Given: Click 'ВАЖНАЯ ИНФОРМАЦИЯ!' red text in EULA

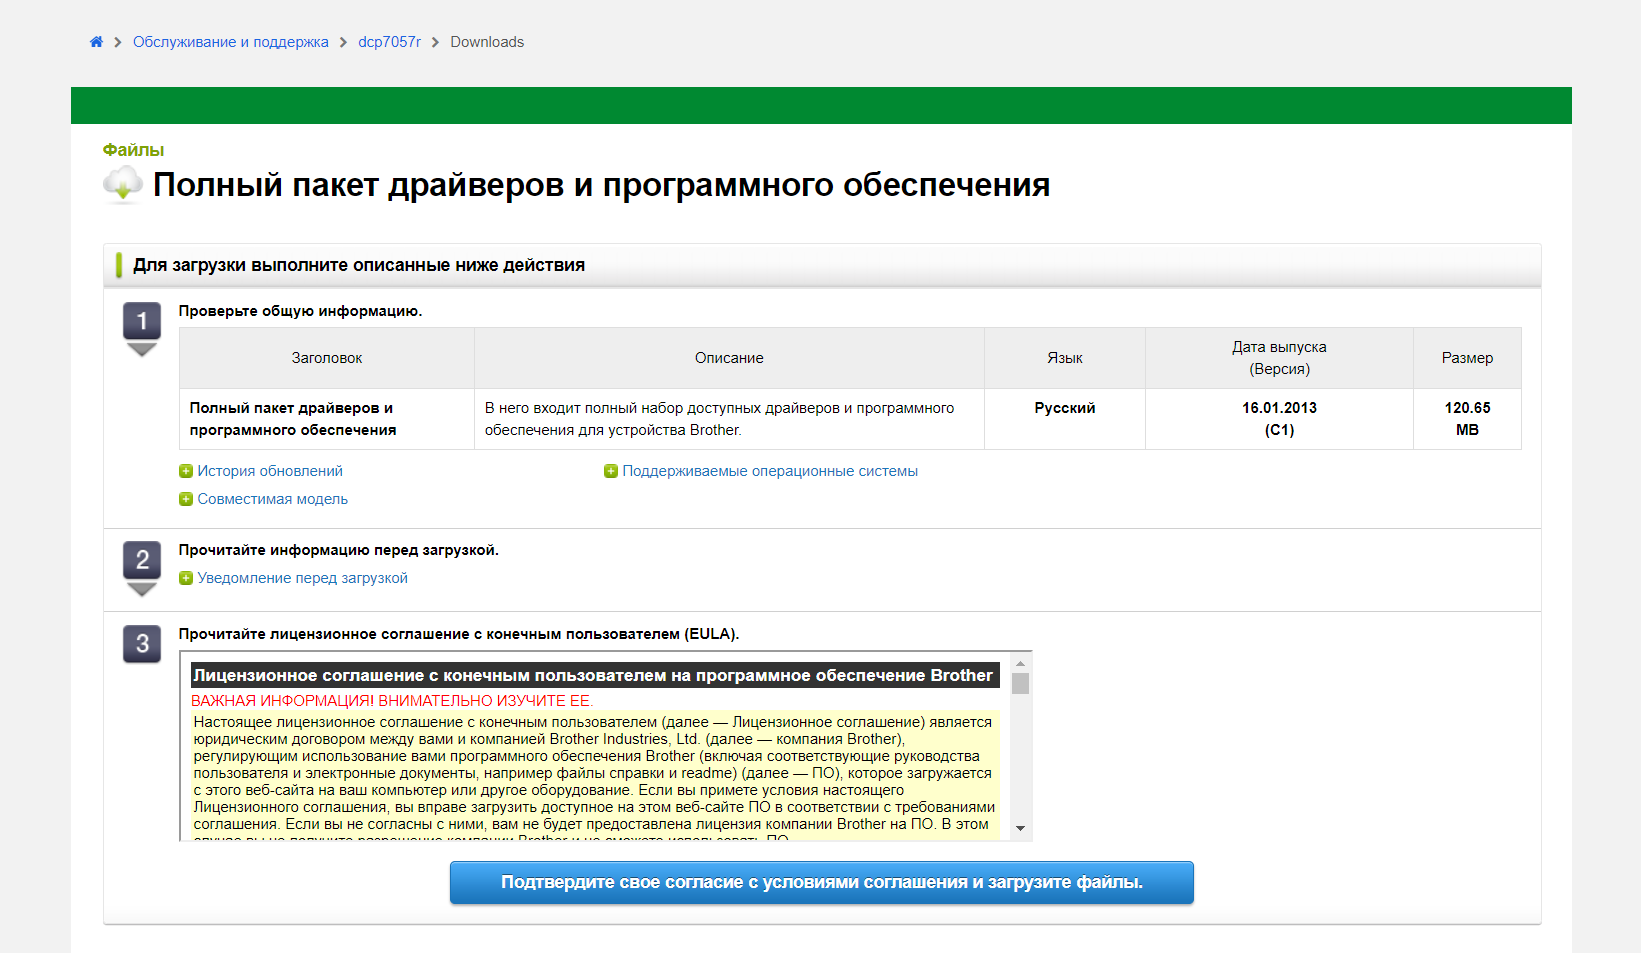Looking at the screenshot, I should (283, 701).
